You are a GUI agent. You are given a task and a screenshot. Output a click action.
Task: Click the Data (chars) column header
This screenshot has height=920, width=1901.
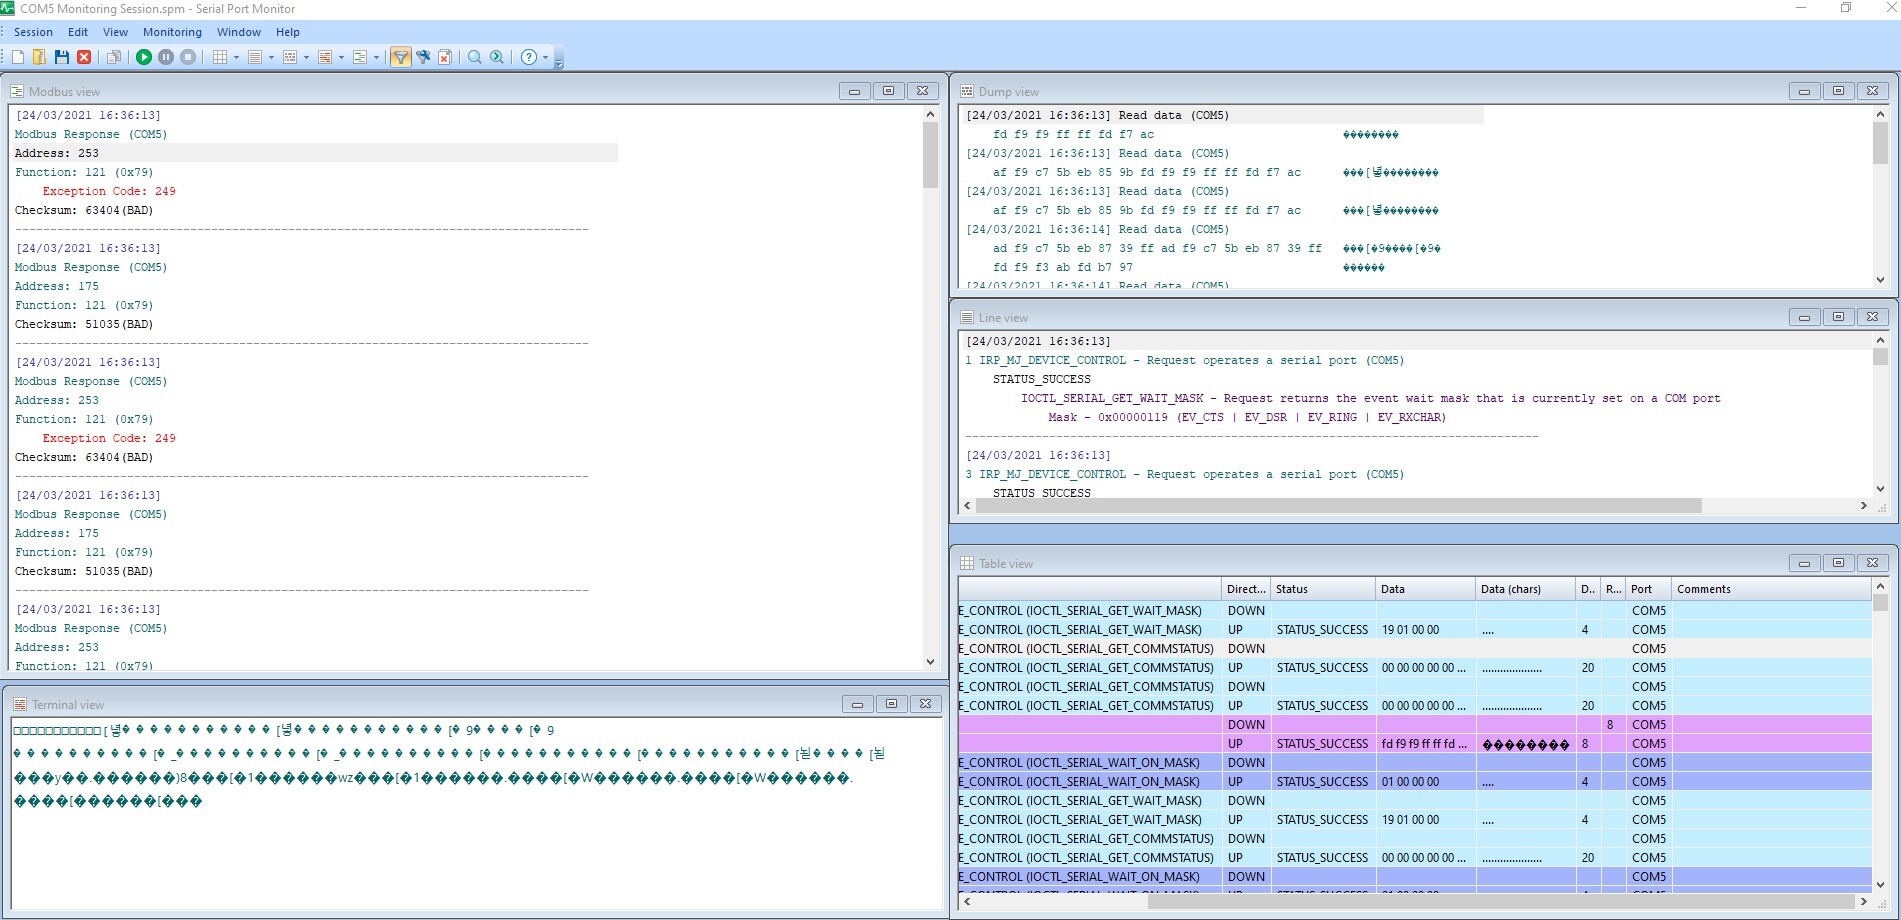pyautogui.click(x=1523, y=589)
